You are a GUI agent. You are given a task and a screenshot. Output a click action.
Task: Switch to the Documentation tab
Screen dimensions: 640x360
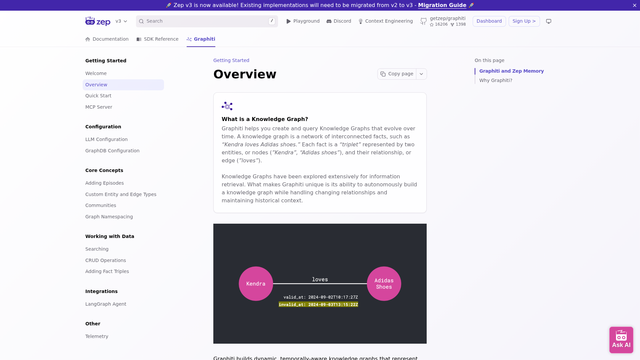107,39
